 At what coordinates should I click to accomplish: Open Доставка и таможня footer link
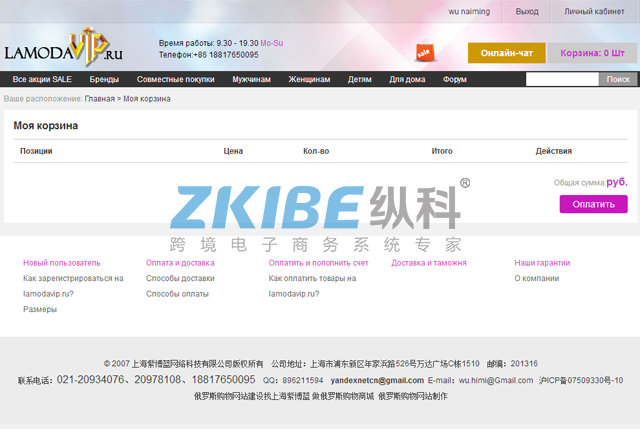coord(429,263)
